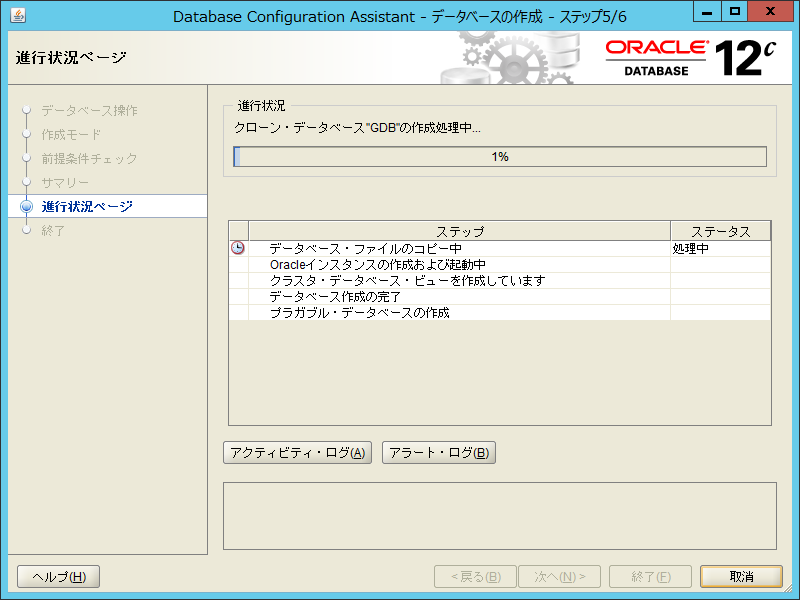Select データベース操作 step in sidebar
The width and height of the screenshot is (800, 600).
(89, 111)
